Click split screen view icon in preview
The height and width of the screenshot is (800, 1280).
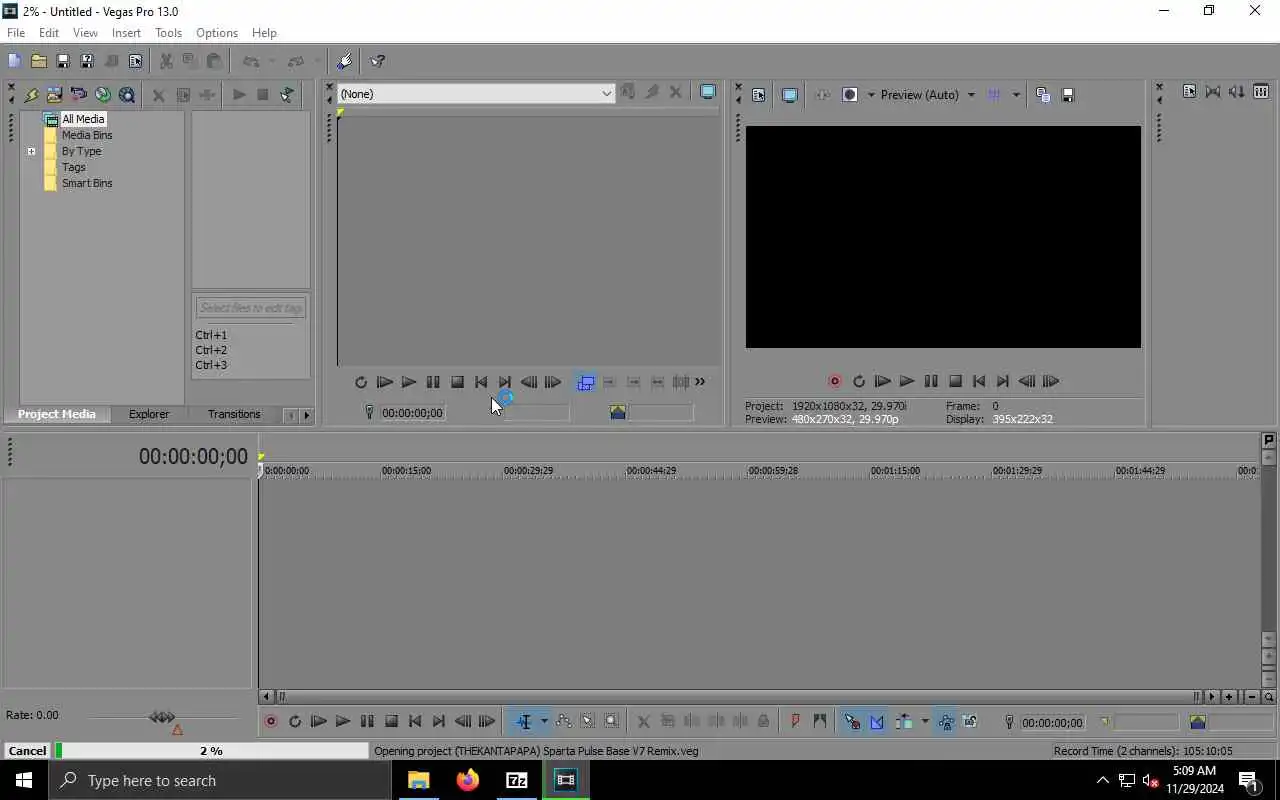(850, 95)
